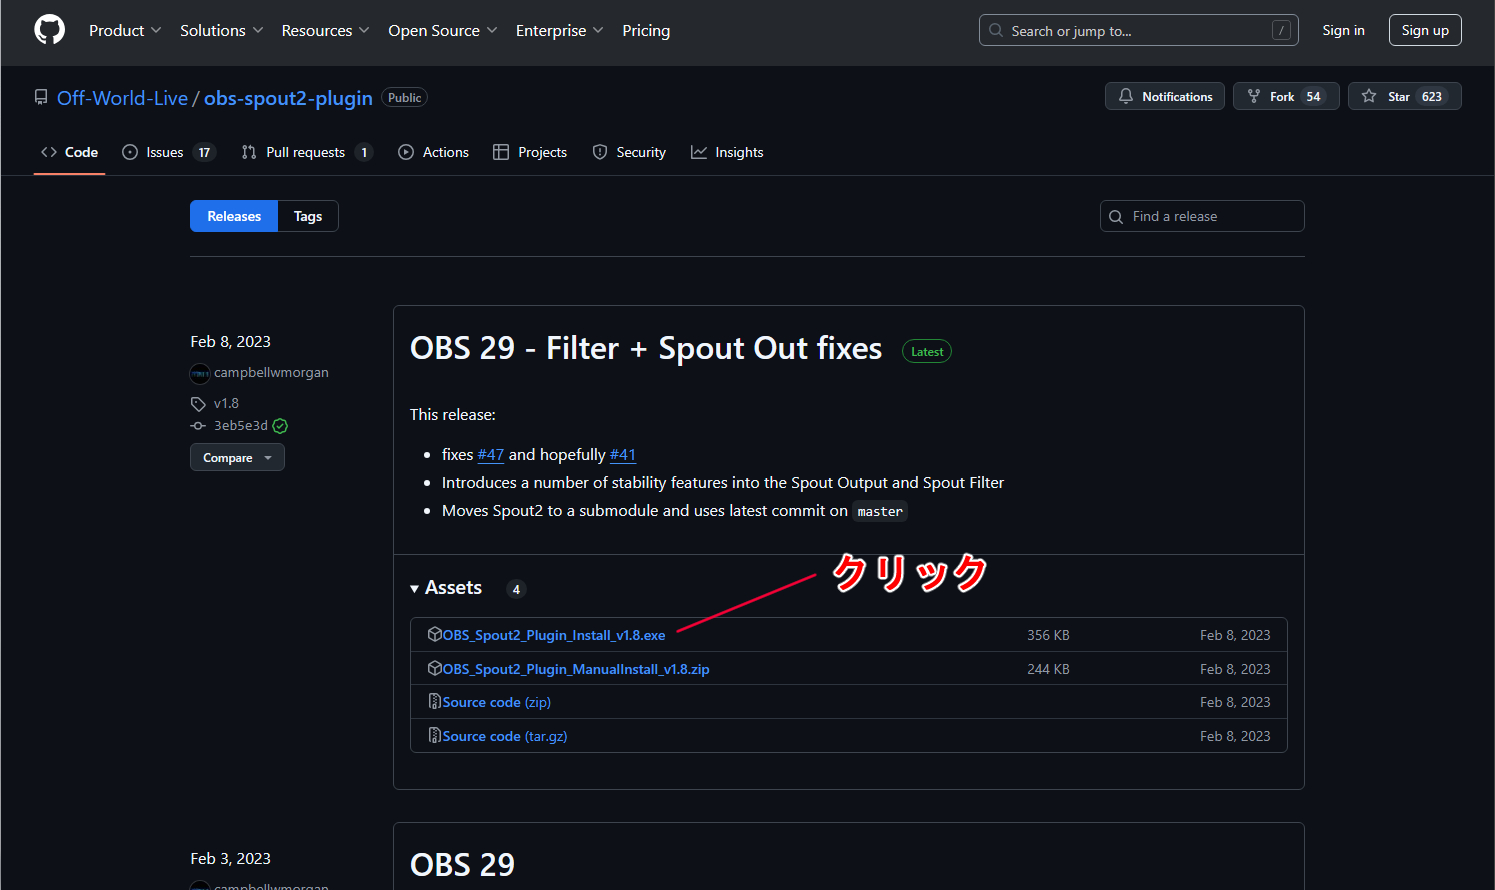This screenshot has height=890, width=1495.
Task: Click the commit icon next to 3eb5e3d
Action: tap(198, 426)
